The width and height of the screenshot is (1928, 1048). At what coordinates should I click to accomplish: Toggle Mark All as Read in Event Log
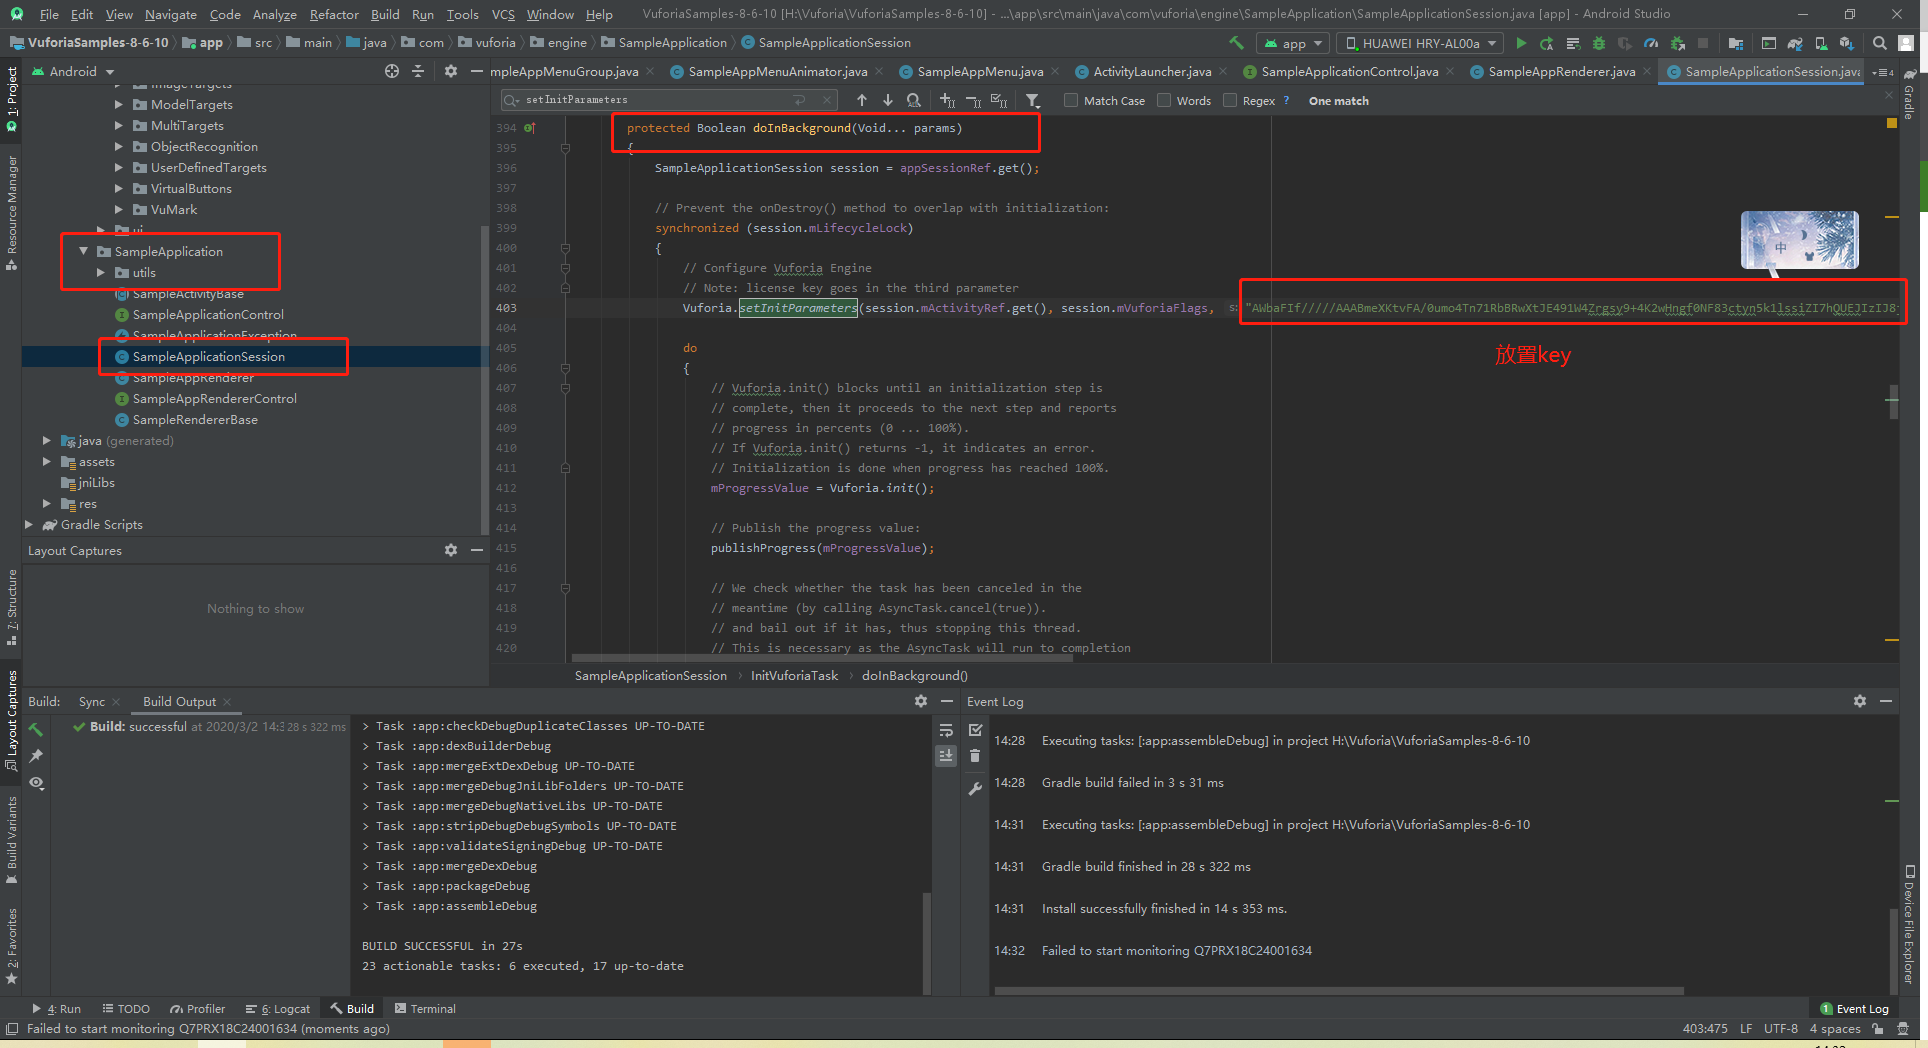click(x=975, y=730)
